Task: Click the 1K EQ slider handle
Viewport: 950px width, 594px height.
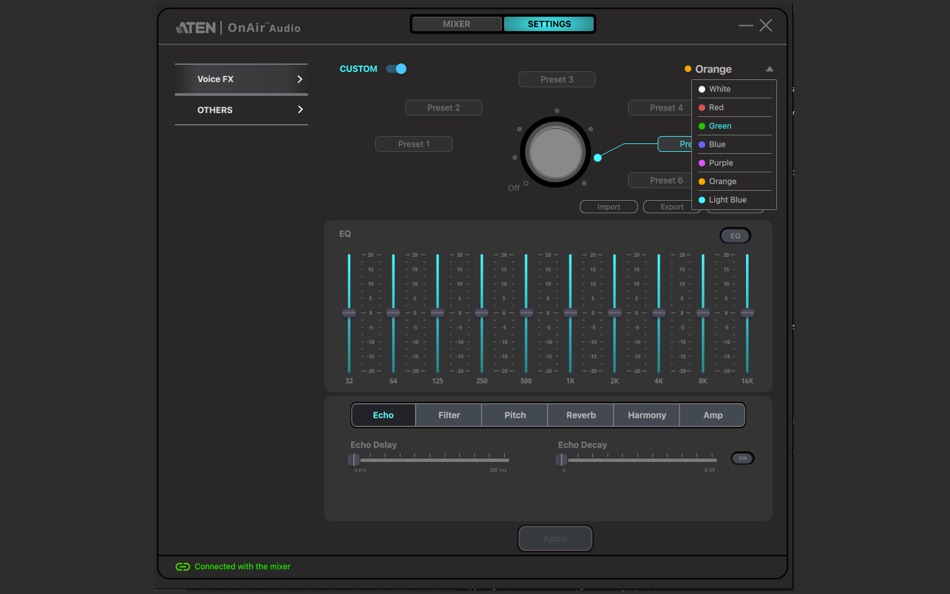Action: click(x=570, y=313)
